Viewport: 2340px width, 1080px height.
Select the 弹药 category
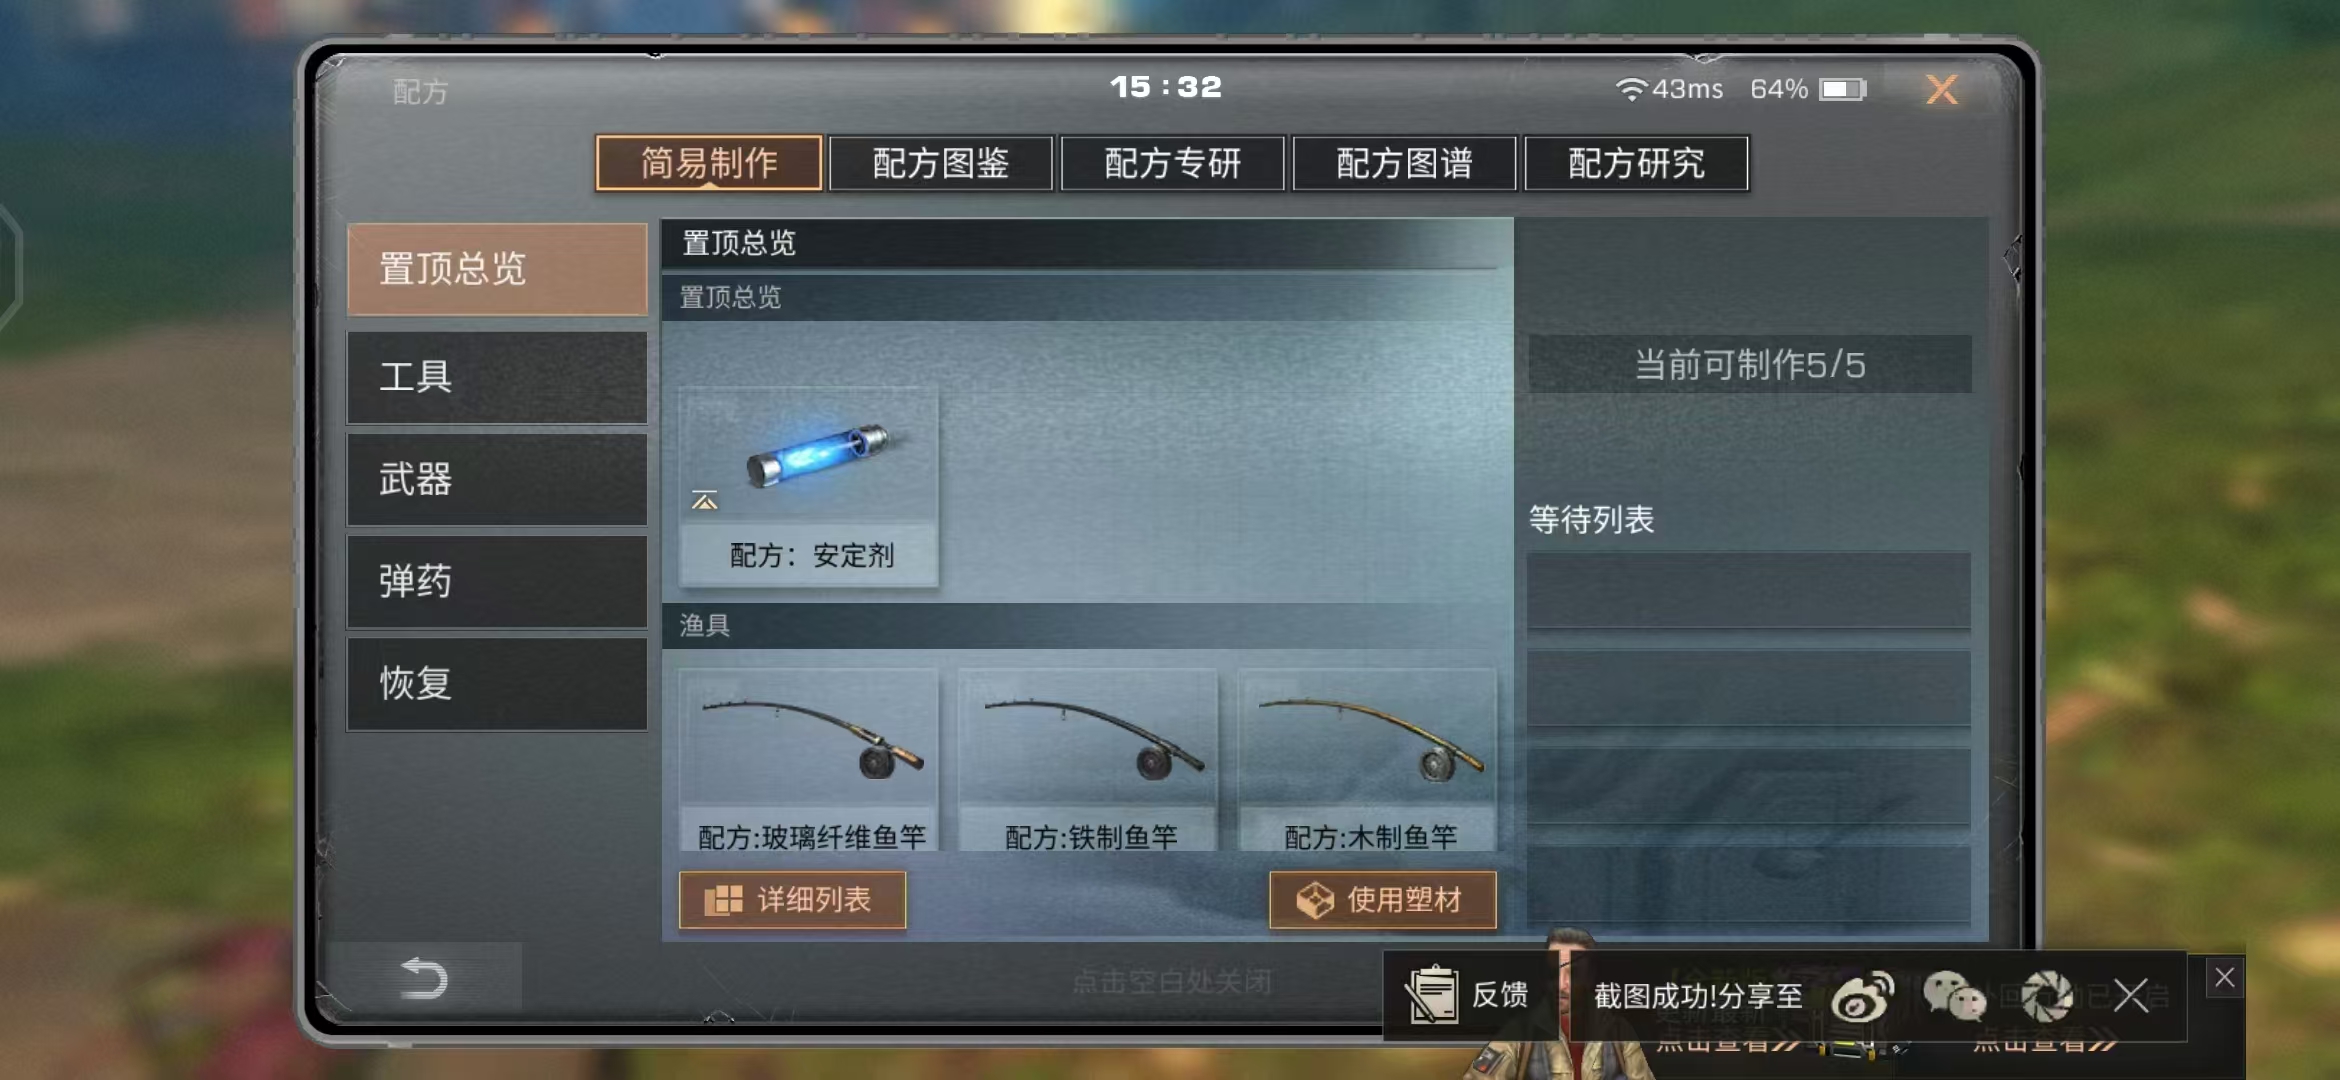pyautogui.click(x=497, y=581)
